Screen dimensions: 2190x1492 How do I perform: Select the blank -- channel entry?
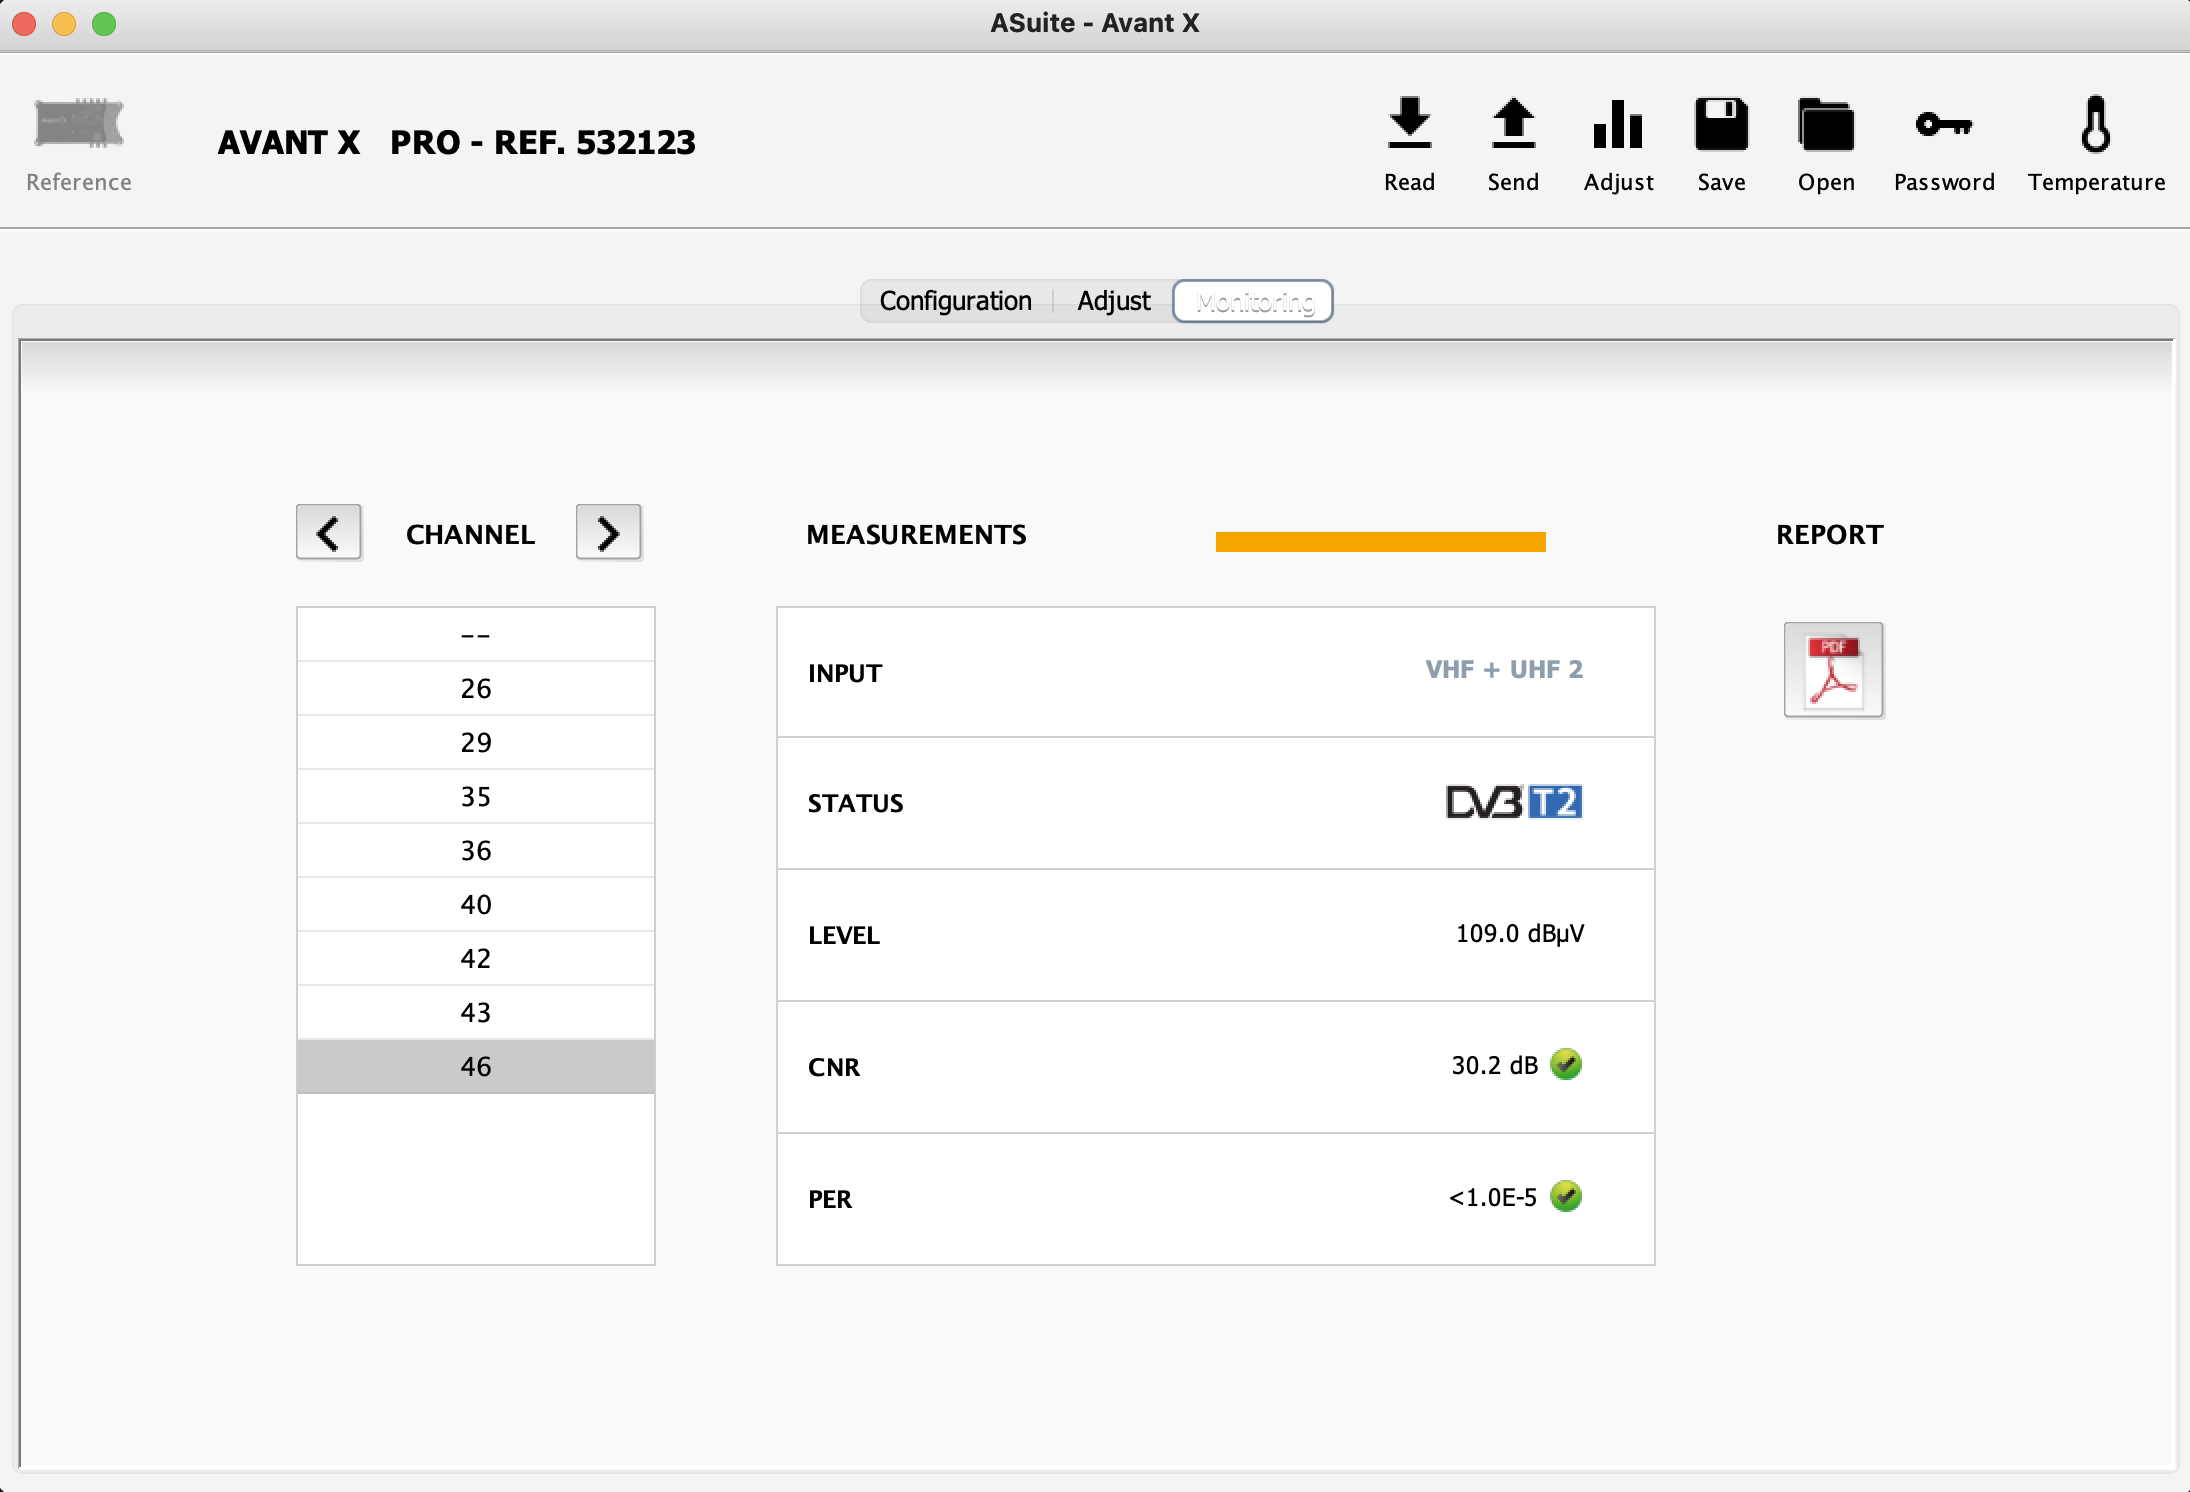[476, 635]
